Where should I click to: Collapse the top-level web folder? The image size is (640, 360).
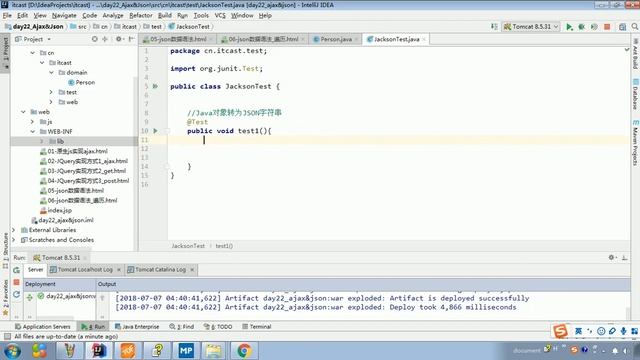(23, 112)
